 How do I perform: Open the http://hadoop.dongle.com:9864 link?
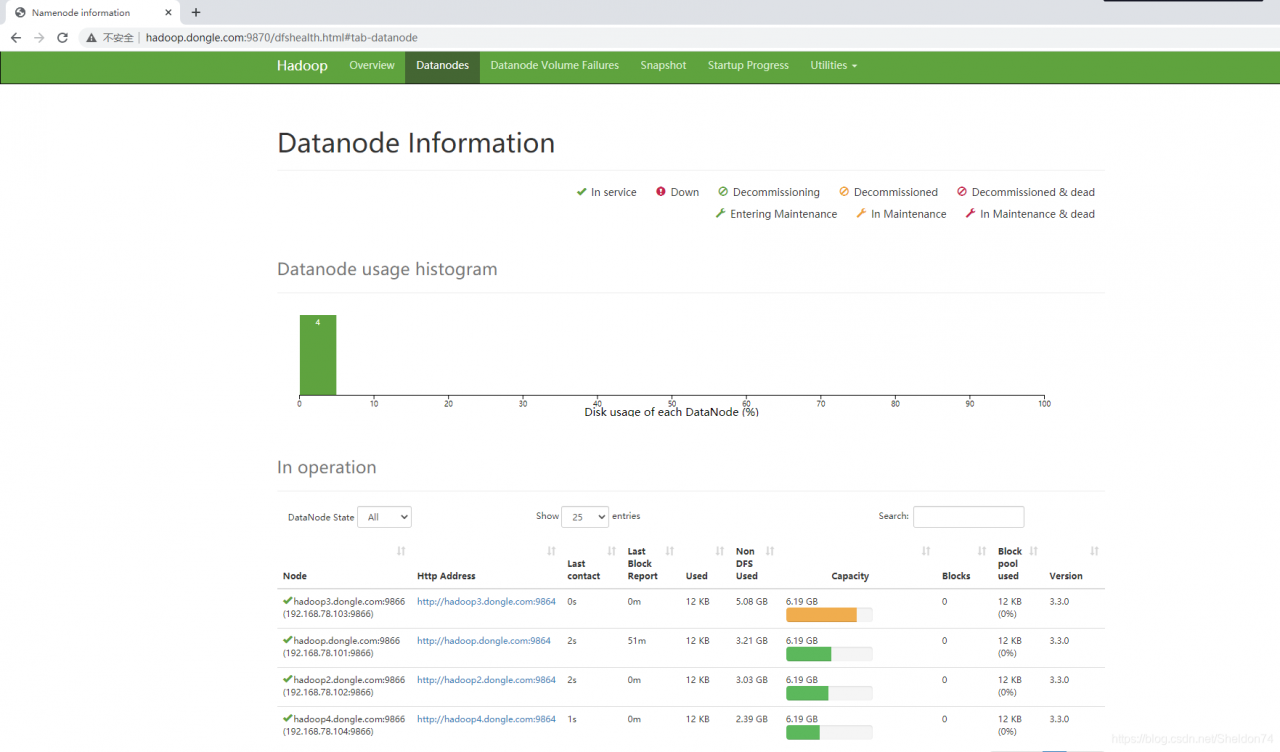(x=484, y=641)
